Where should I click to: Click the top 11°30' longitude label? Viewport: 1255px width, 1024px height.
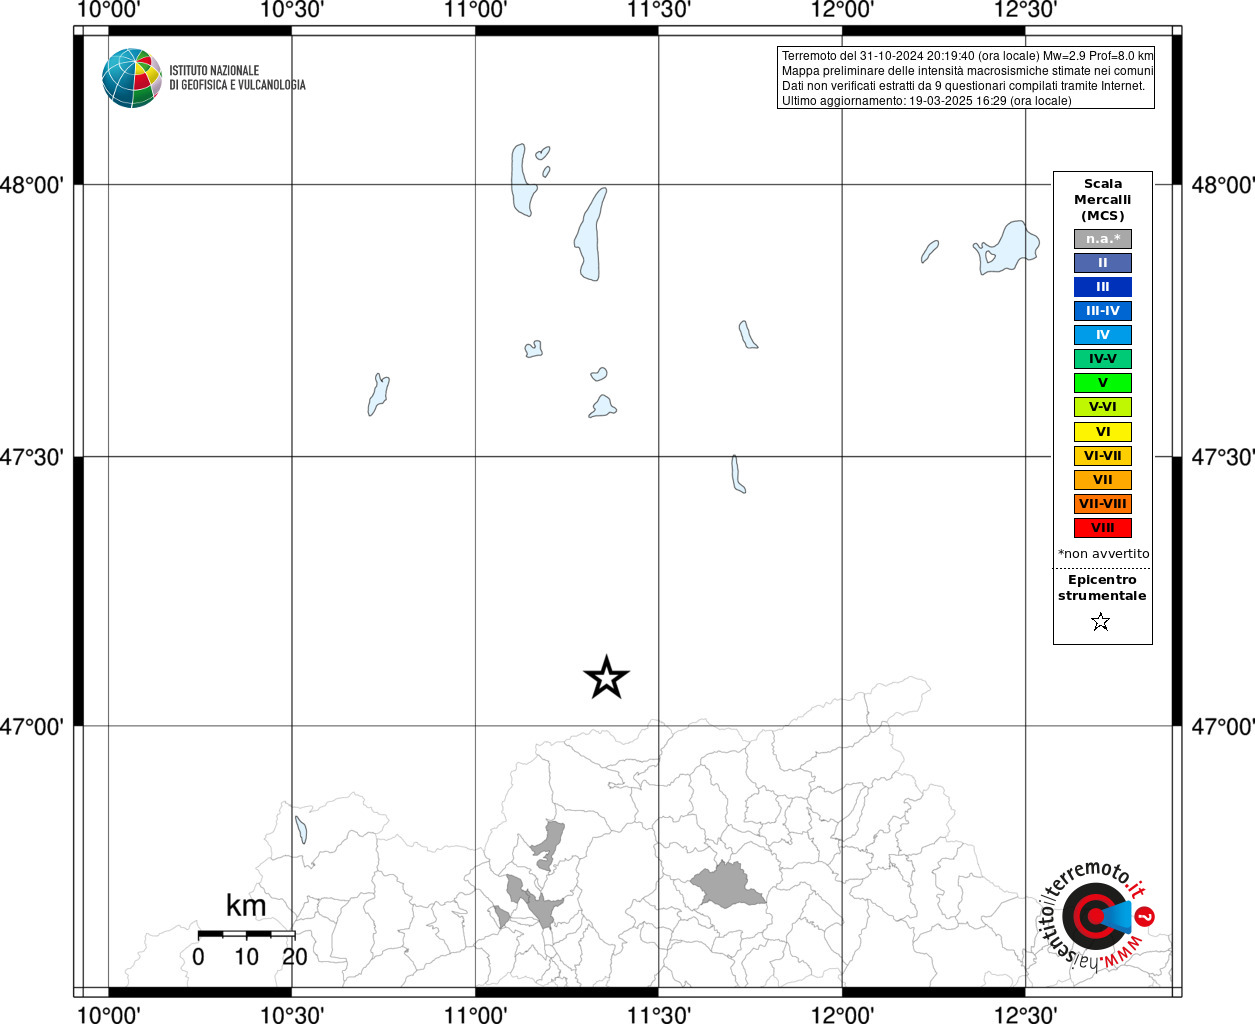tap(659, 10)
